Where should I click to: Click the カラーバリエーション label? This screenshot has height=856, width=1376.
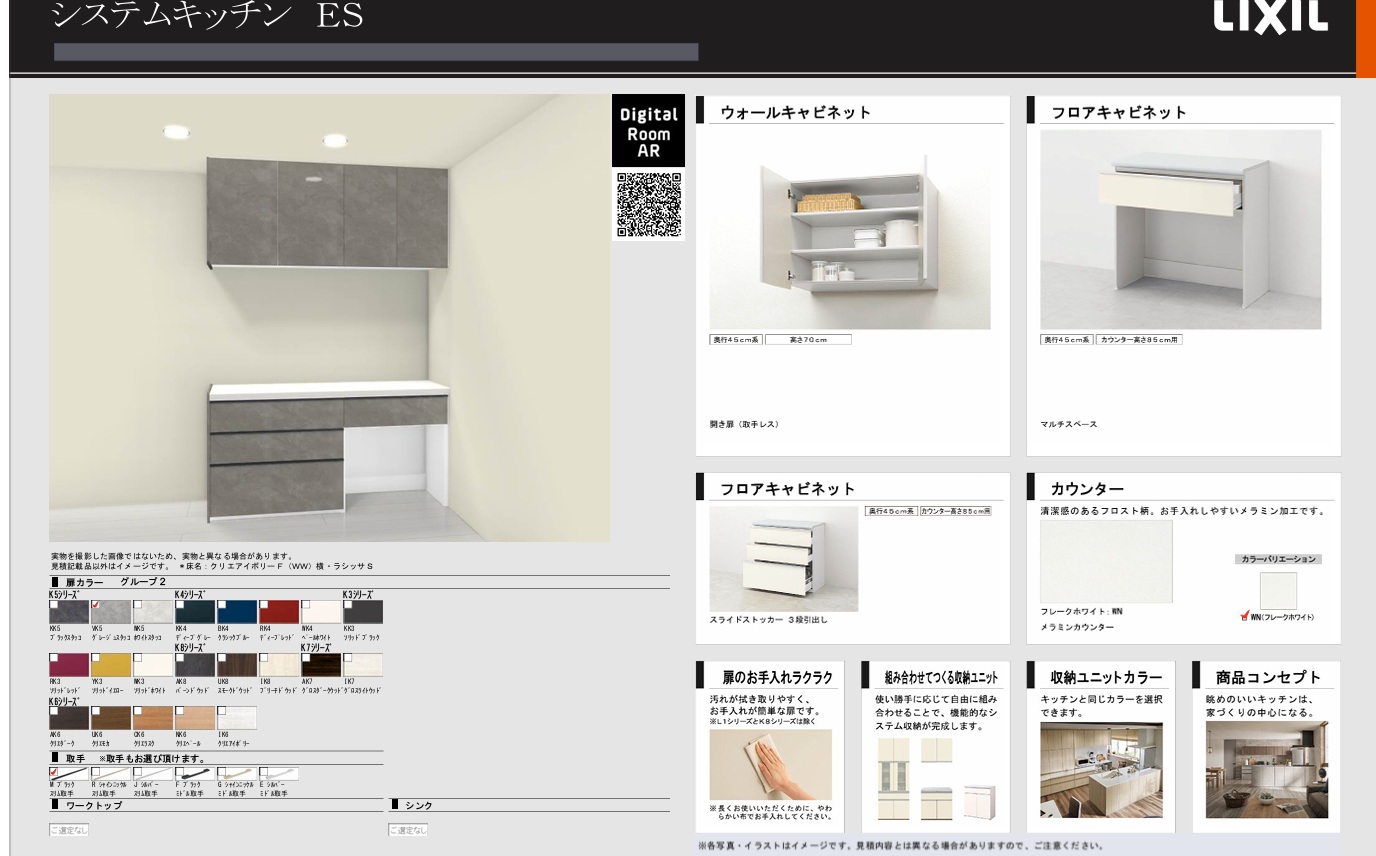(1278, 559)
